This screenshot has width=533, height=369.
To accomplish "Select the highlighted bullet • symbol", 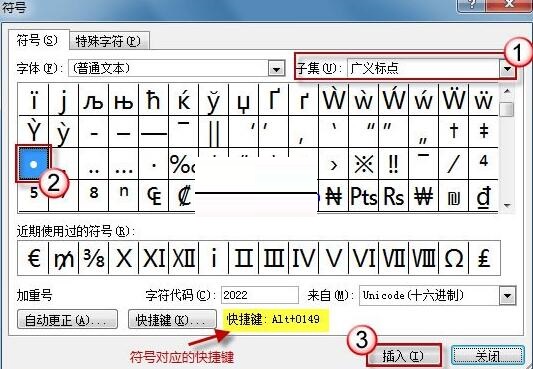I will tap(33, 164).
